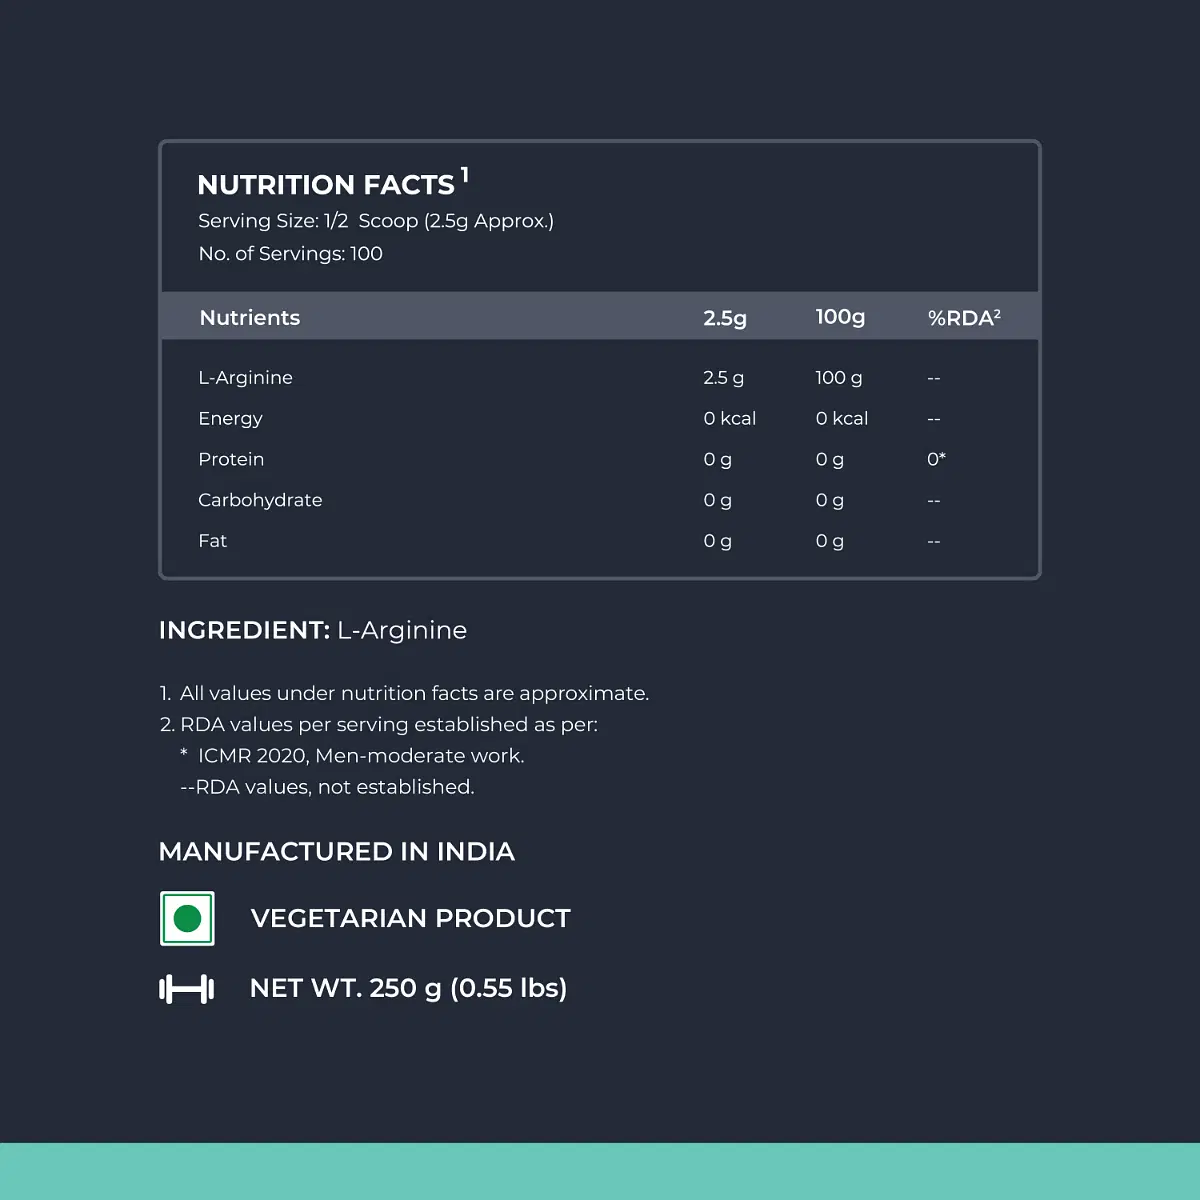
Task: Click the Carbohydrate row label
Action: click(x=260, y=500)
